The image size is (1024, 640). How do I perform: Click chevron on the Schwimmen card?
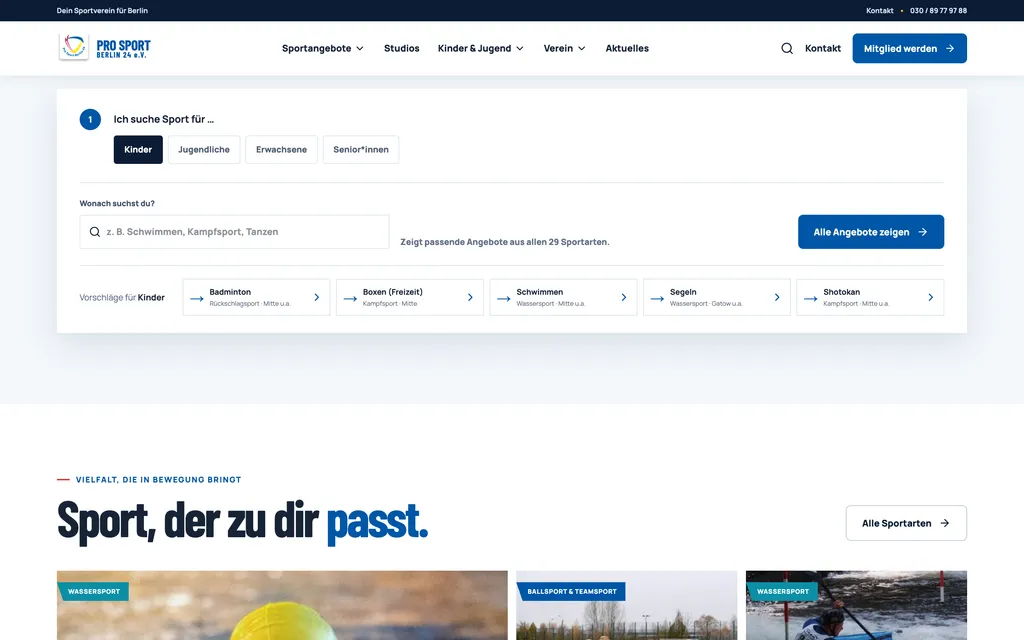[624, 297]
